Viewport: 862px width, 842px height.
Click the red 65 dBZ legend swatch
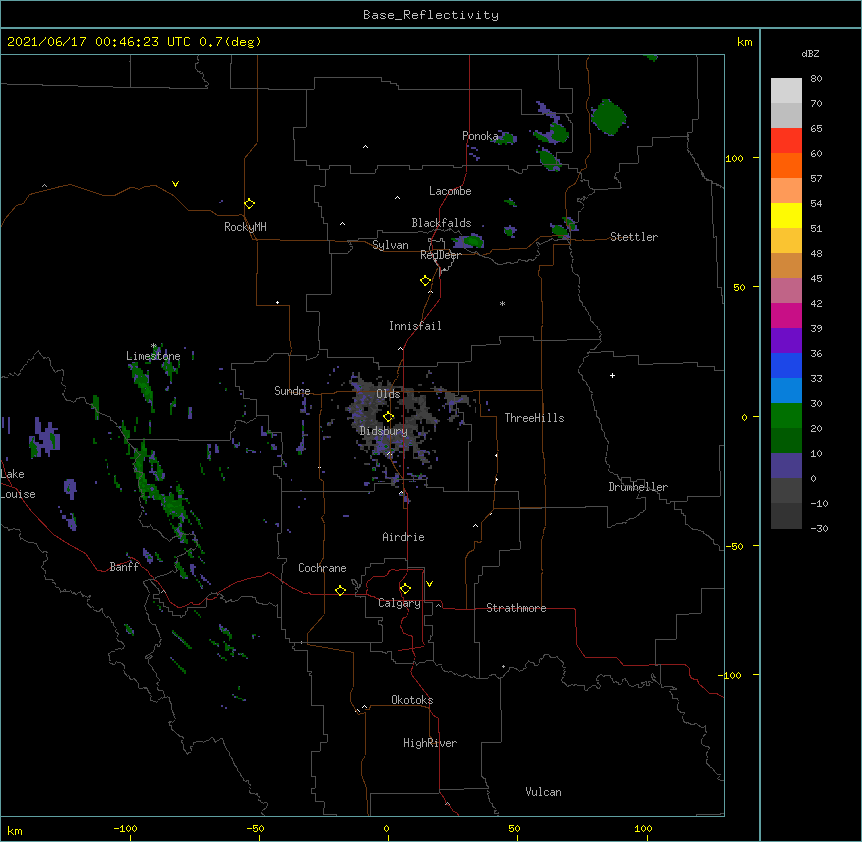click(786, 141)
